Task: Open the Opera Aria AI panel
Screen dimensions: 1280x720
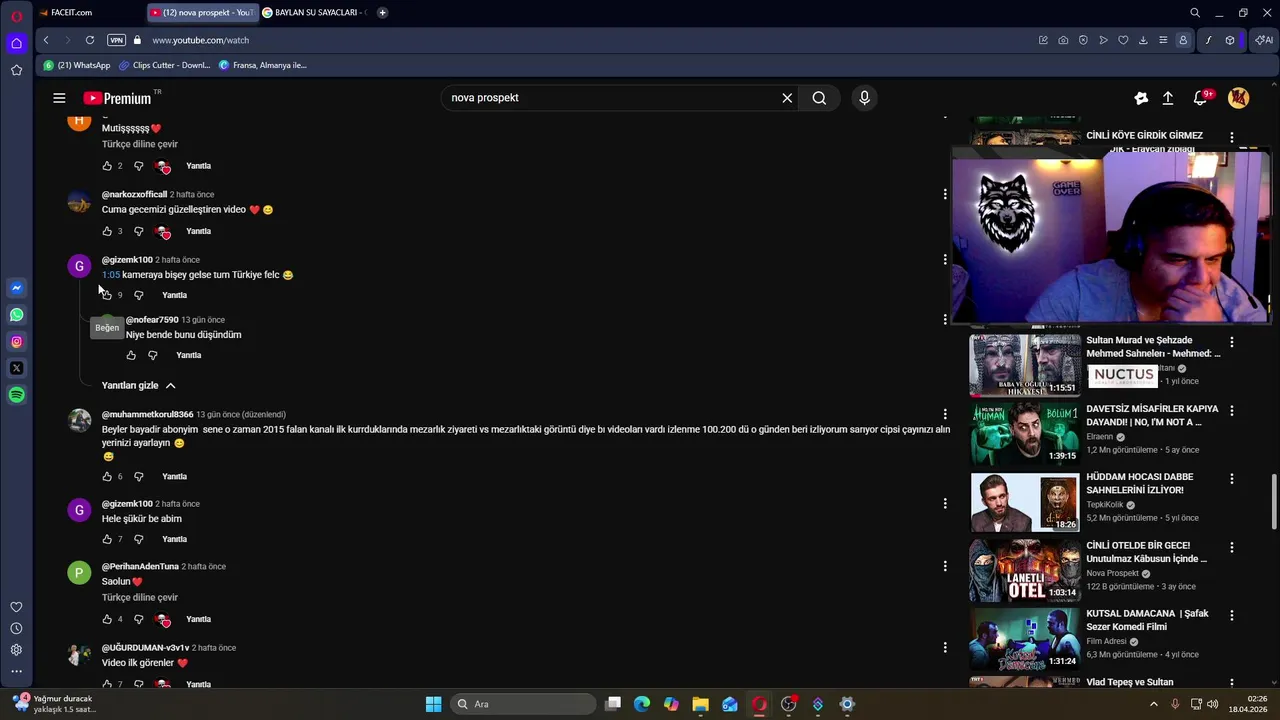Action: click(x=1264, y=40)
